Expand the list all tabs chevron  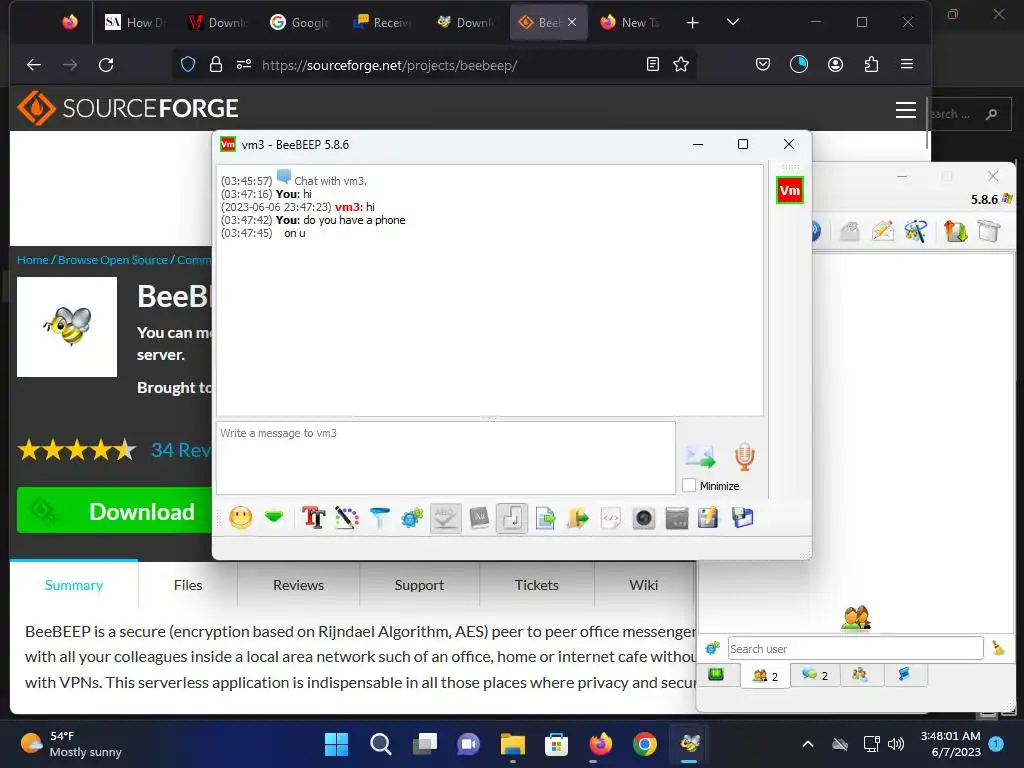pos(733,22)
